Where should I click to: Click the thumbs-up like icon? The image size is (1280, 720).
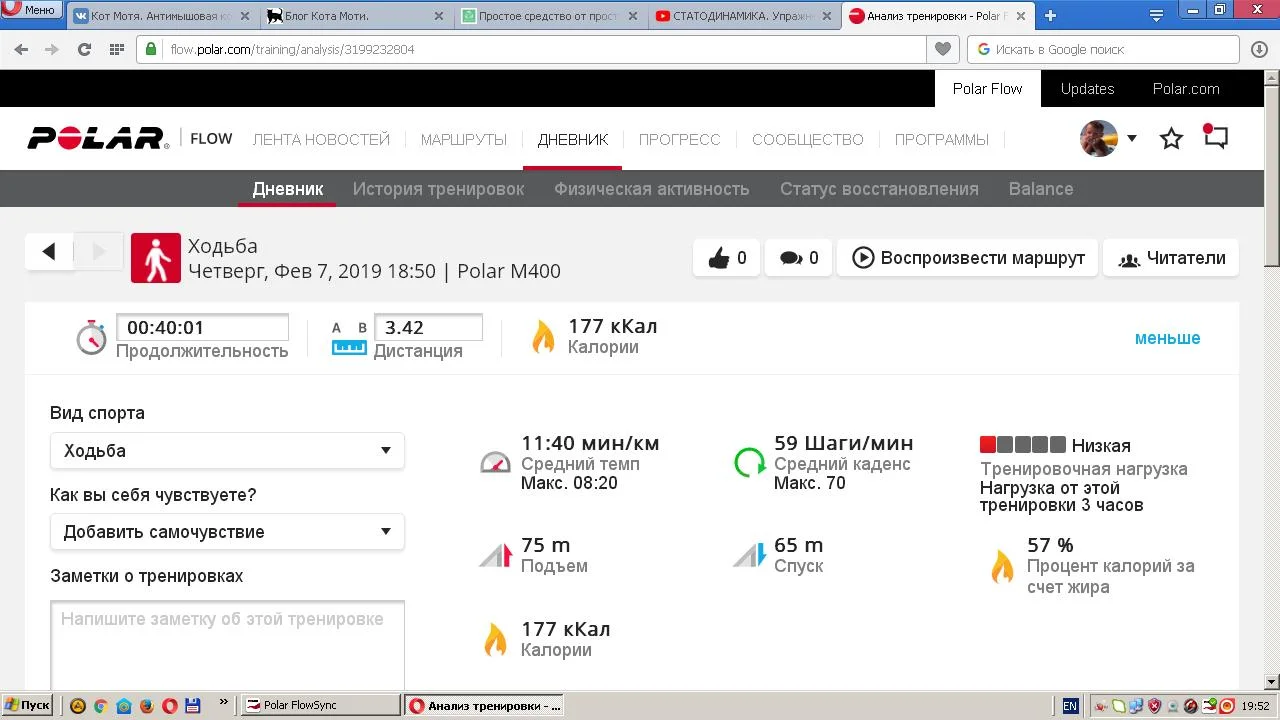pyautogui.click(x=719, y=258)
